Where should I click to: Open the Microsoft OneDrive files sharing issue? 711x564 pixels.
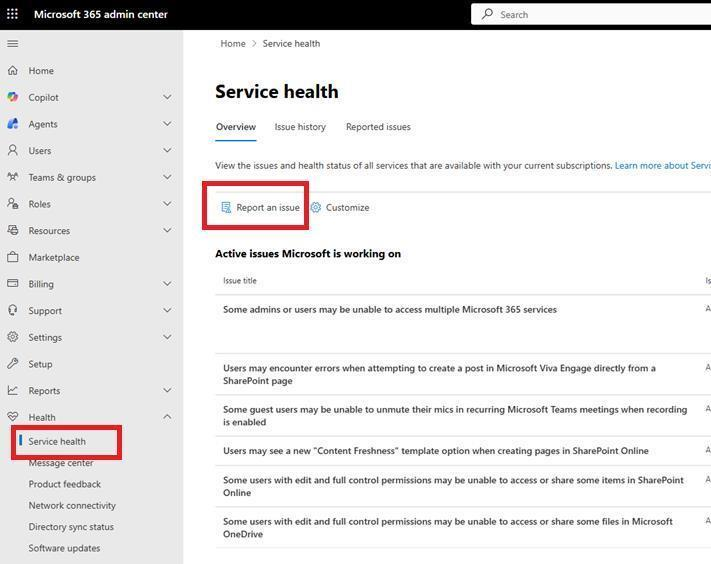coord(448,528)
